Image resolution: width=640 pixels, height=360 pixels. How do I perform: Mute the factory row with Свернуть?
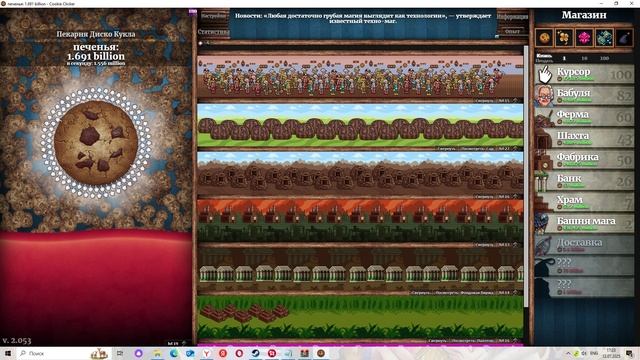(x=485, y=244)
